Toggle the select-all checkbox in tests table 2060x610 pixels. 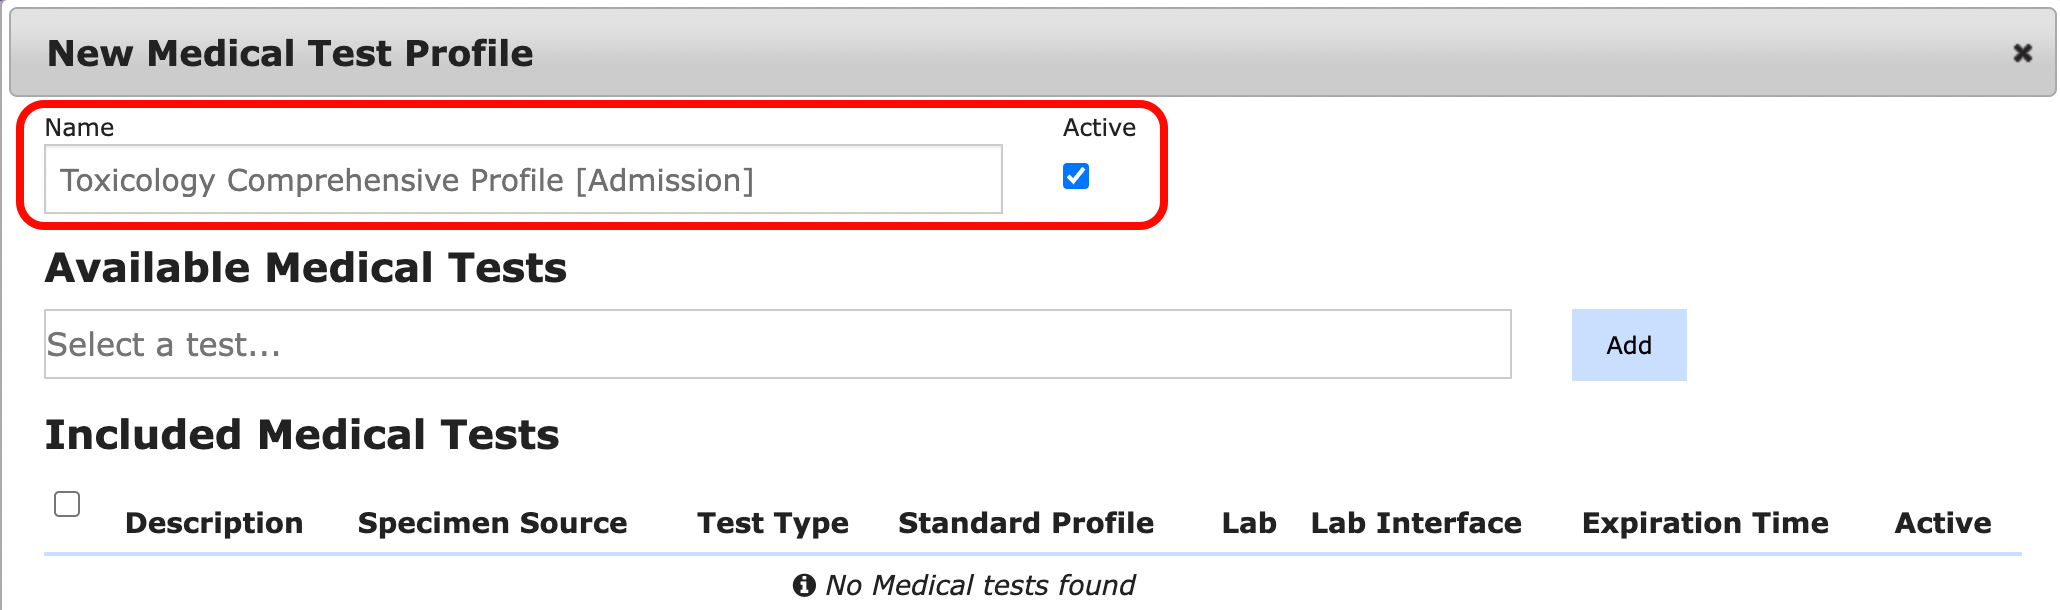(67, 504)
